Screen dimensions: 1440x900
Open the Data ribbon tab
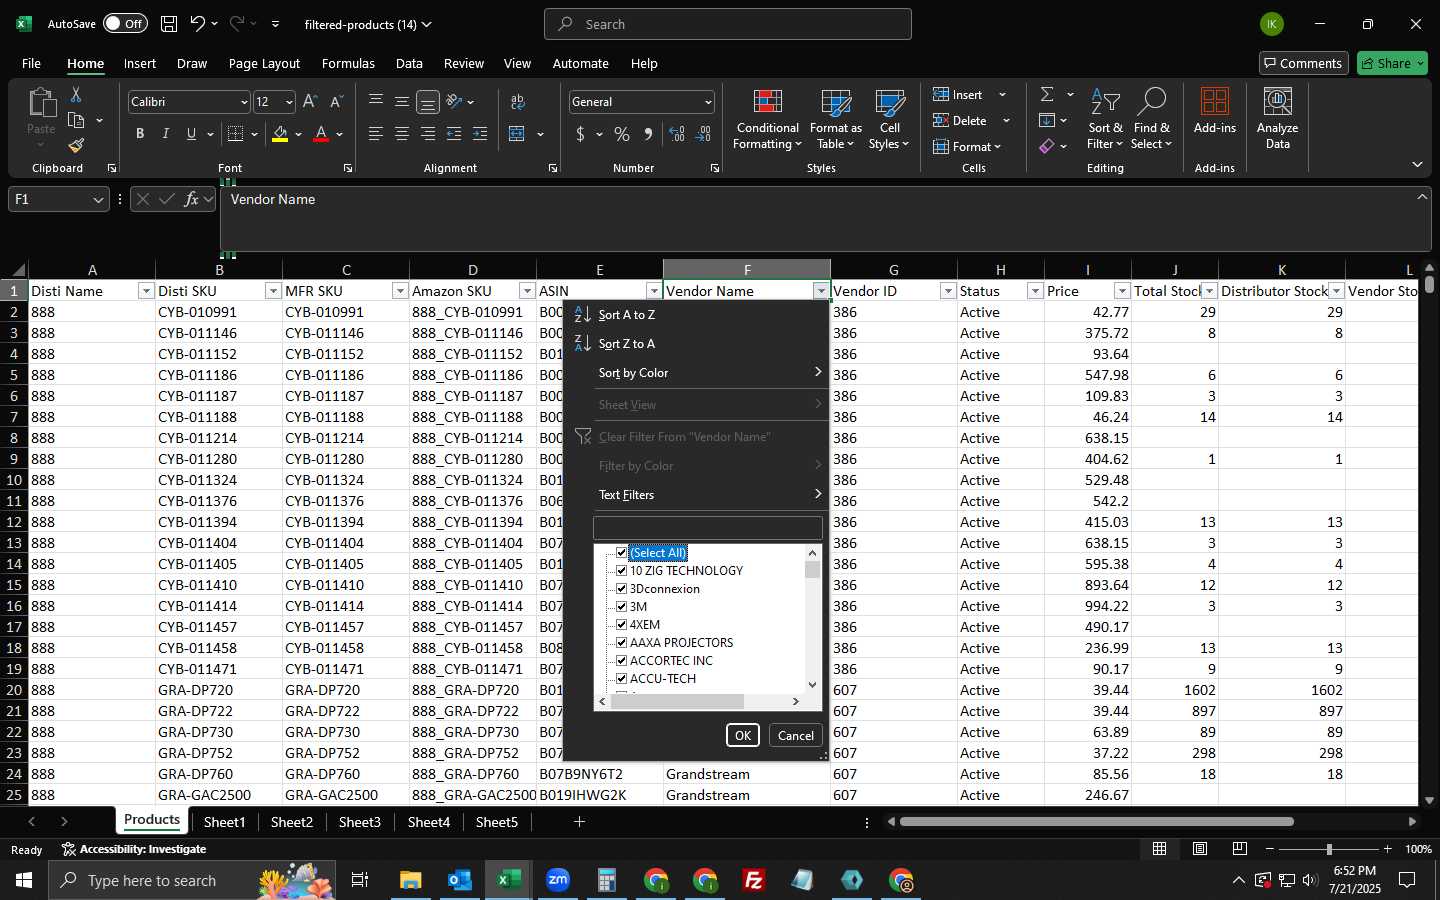[409, 63]
